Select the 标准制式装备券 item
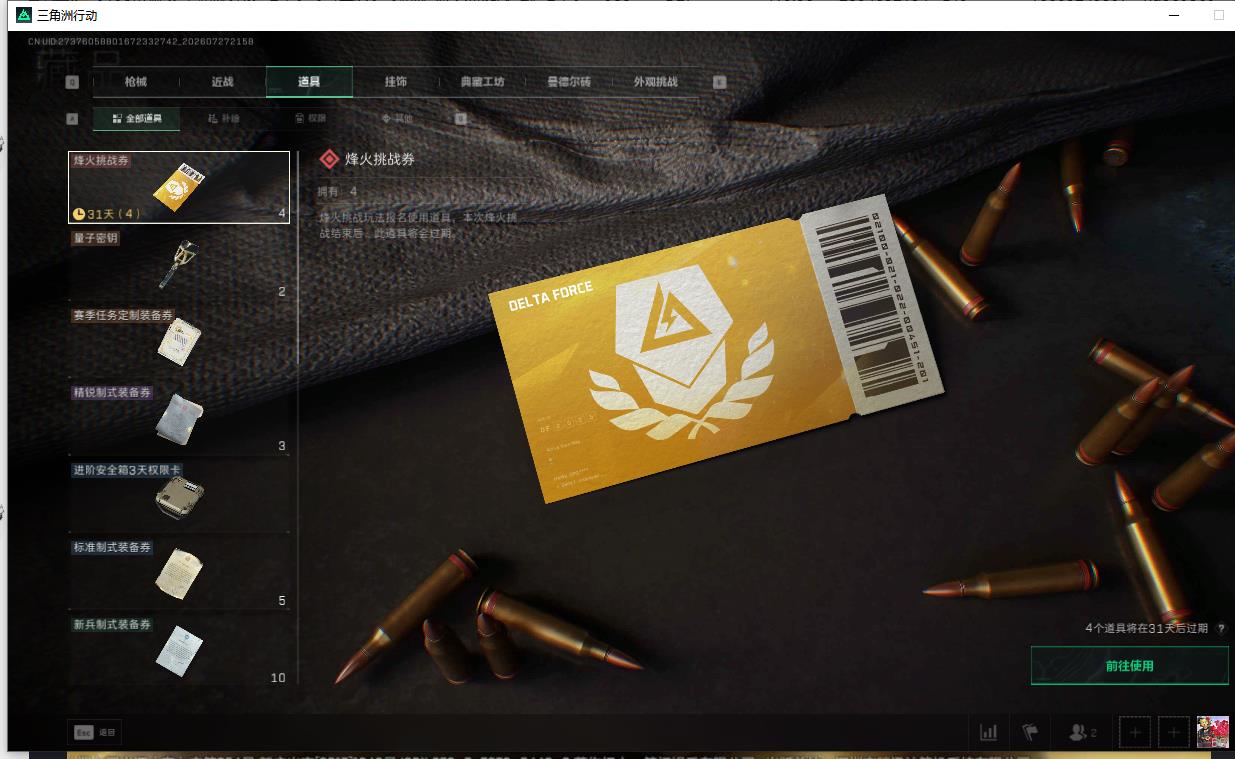 click(x=179, y=574)
